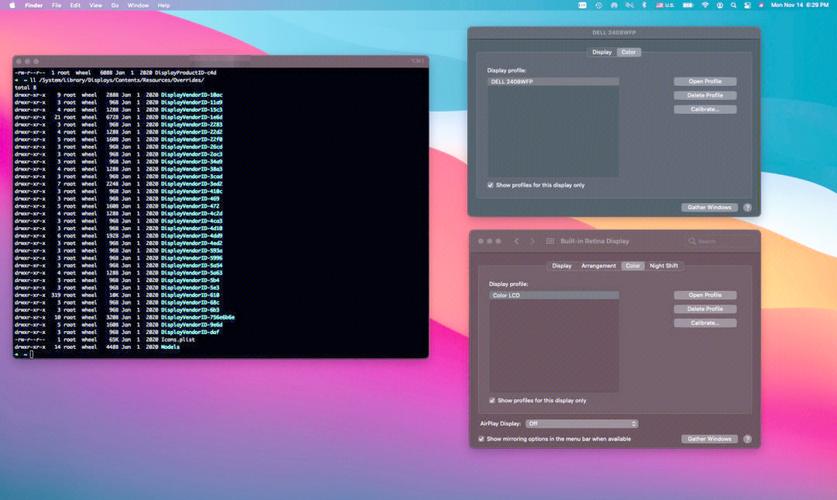The height and width of the screenshot is (500, 837).
Task: Select Arrangement tab in Built-in Retina Display
Action: [x=598, y=266]
